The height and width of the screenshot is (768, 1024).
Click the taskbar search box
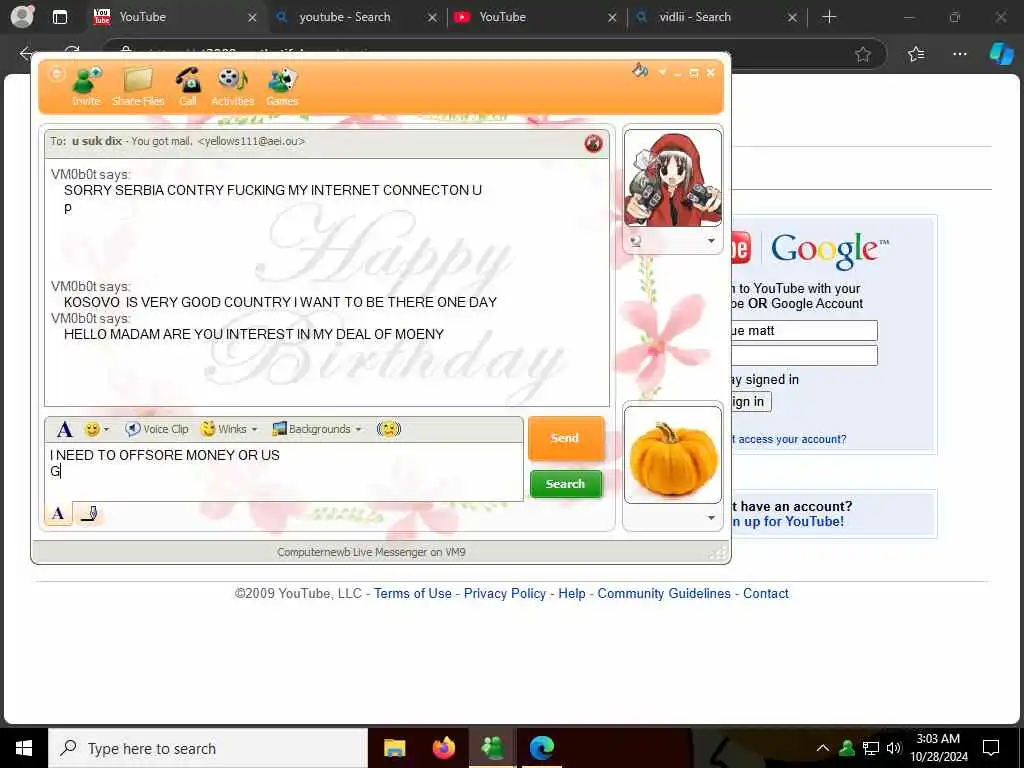(x=208, y=748)
